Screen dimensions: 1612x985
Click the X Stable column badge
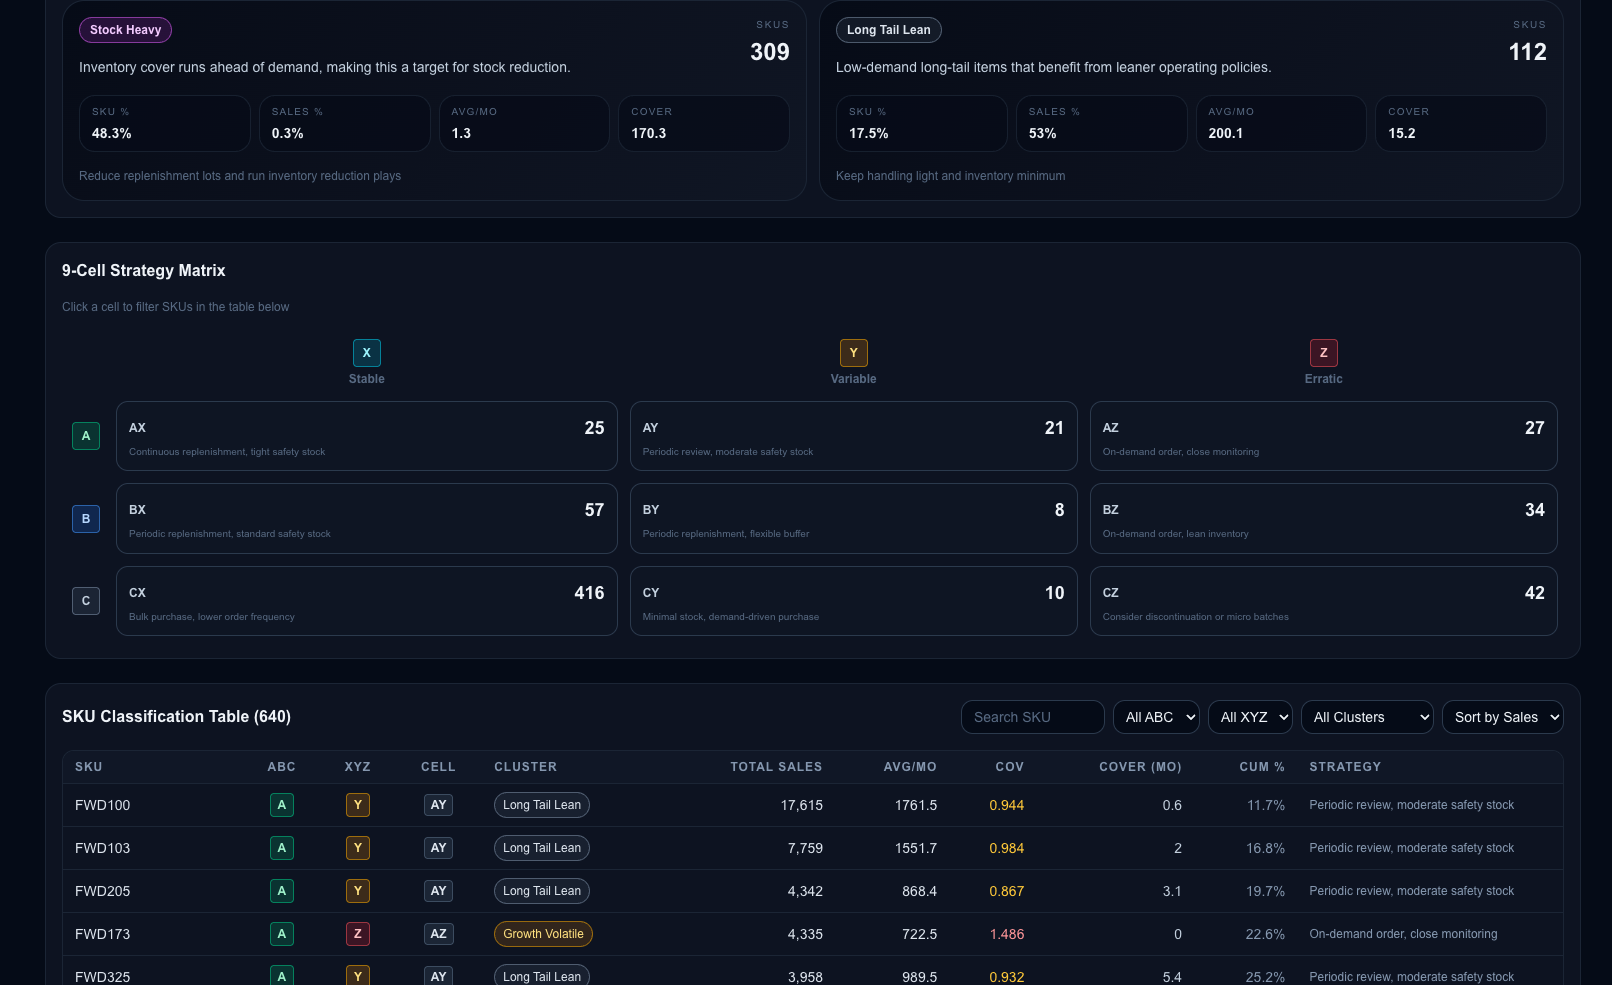pos(367,353)
